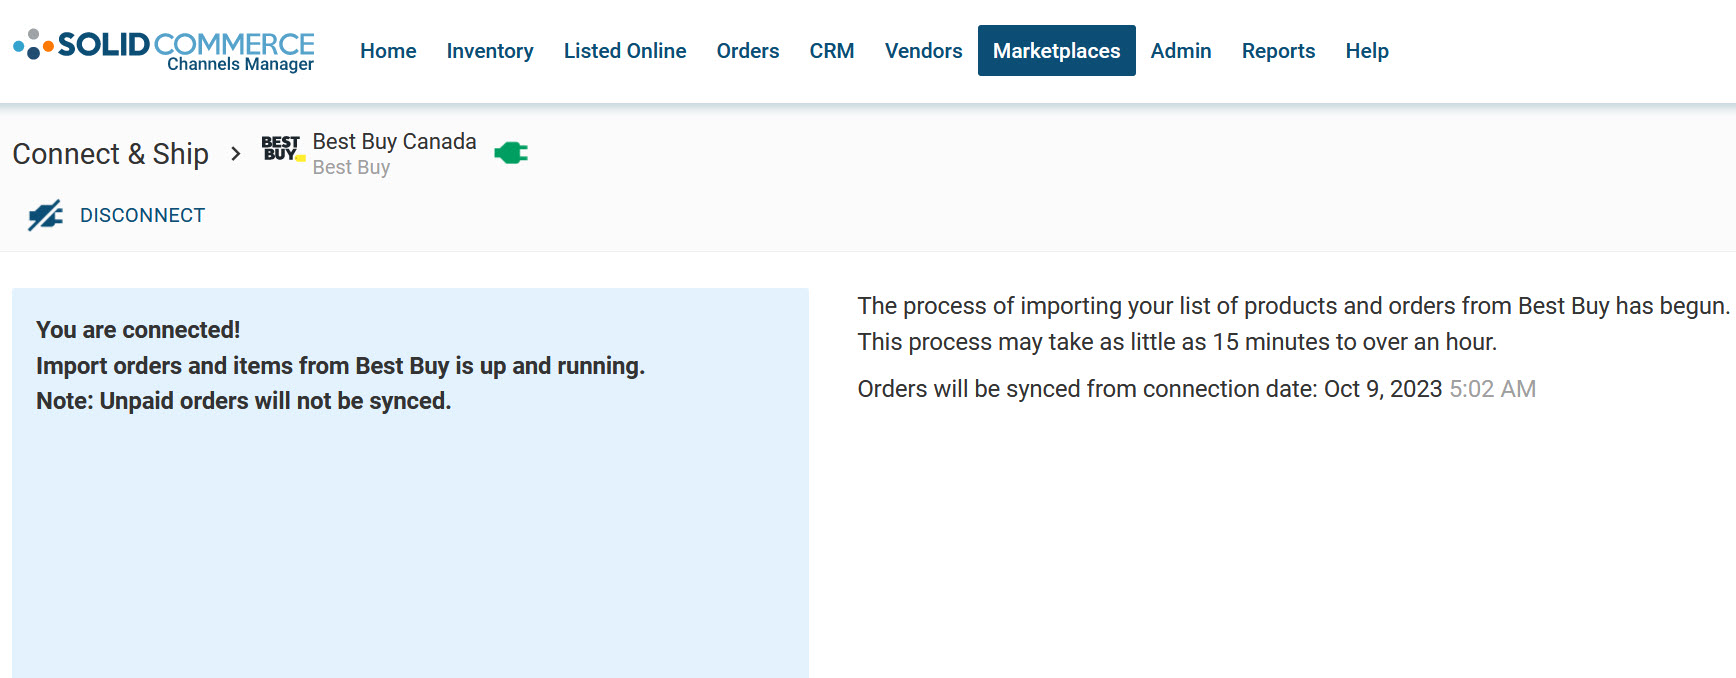The image size is (1736, 678).
Task: Click the gray Best Buy subtitle
Action: (351, 167)
